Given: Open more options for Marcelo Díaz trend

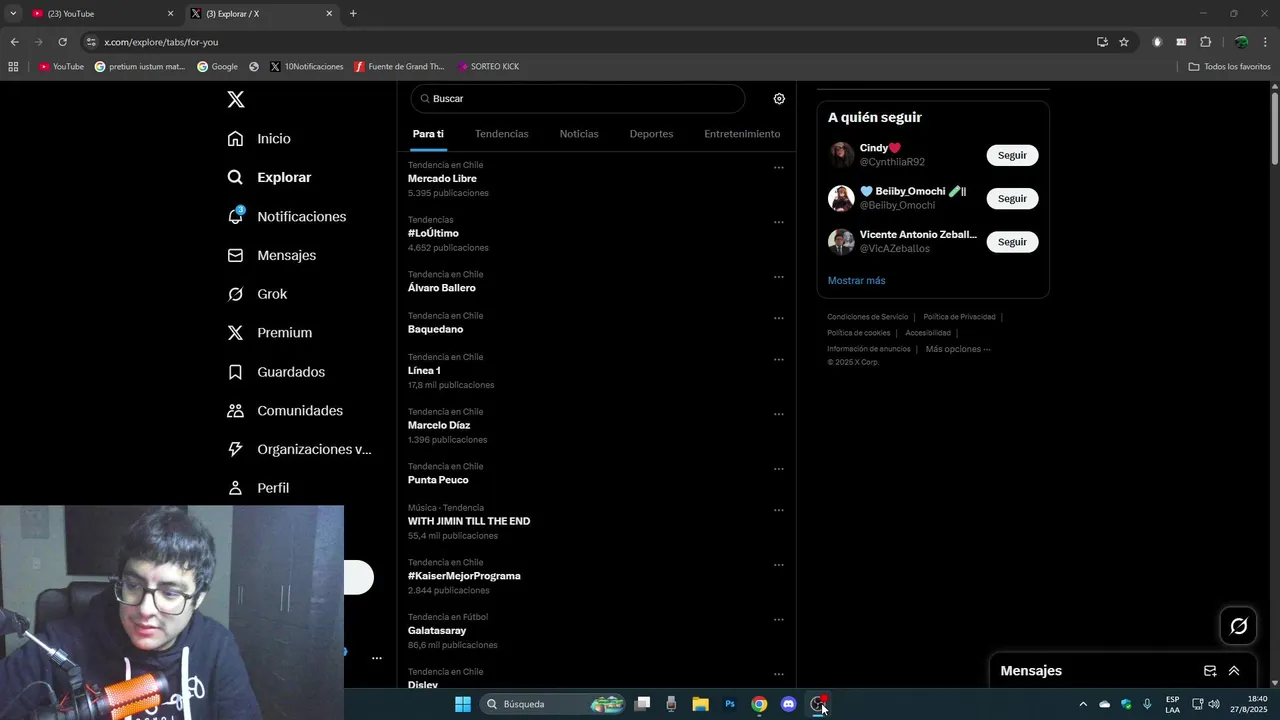Looking at the screenshot, I should pos(778,415).
